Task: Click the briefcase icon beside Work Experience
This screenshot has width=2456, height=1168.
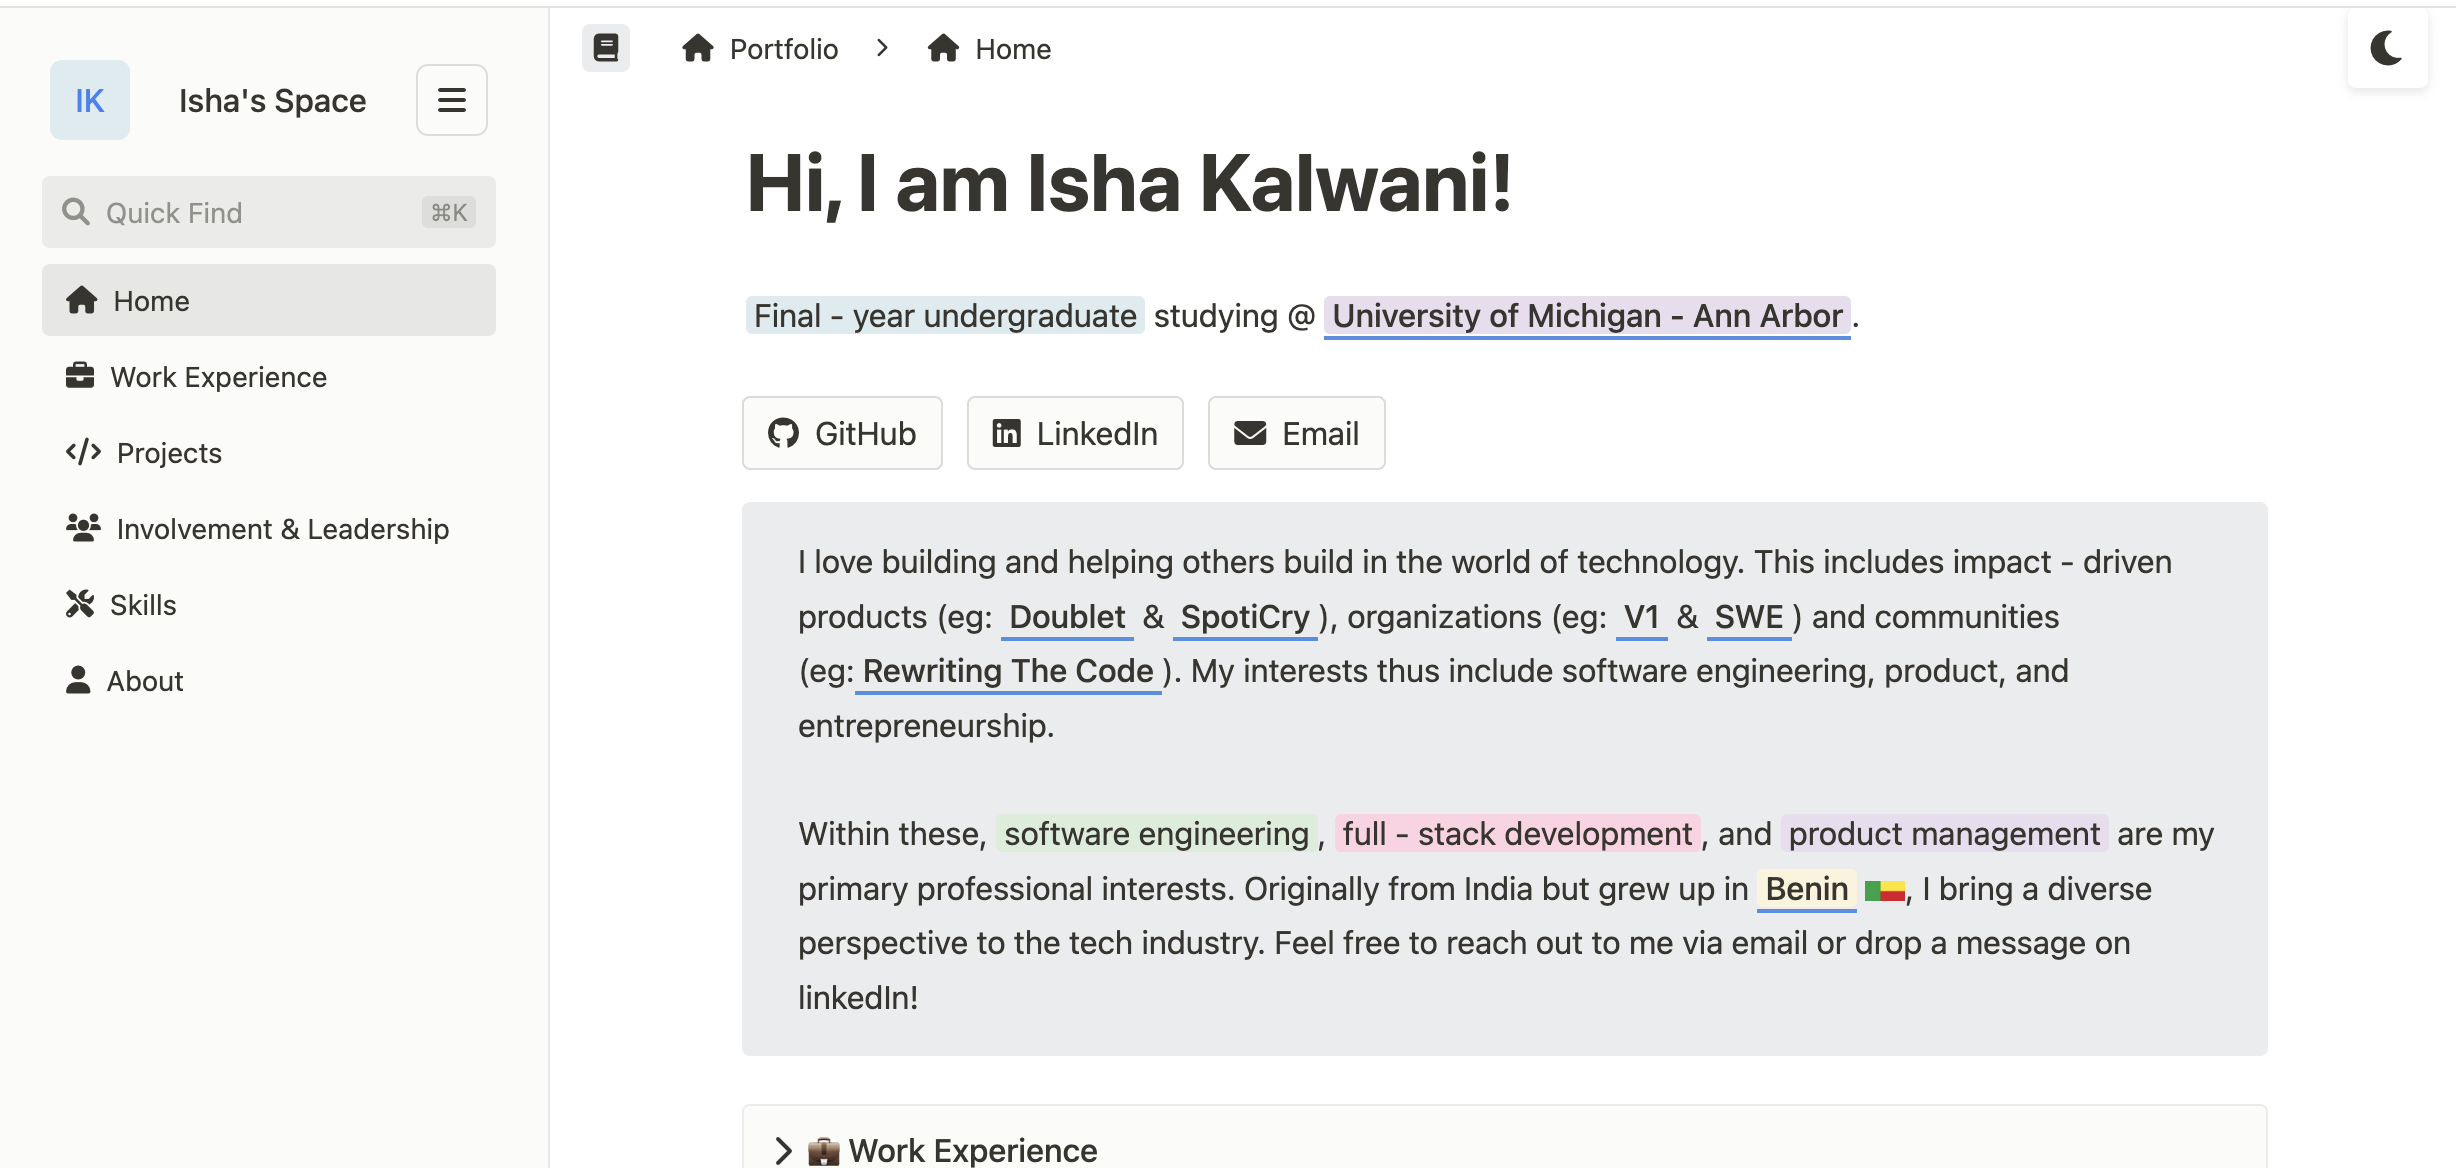Action: pos(80,376)
